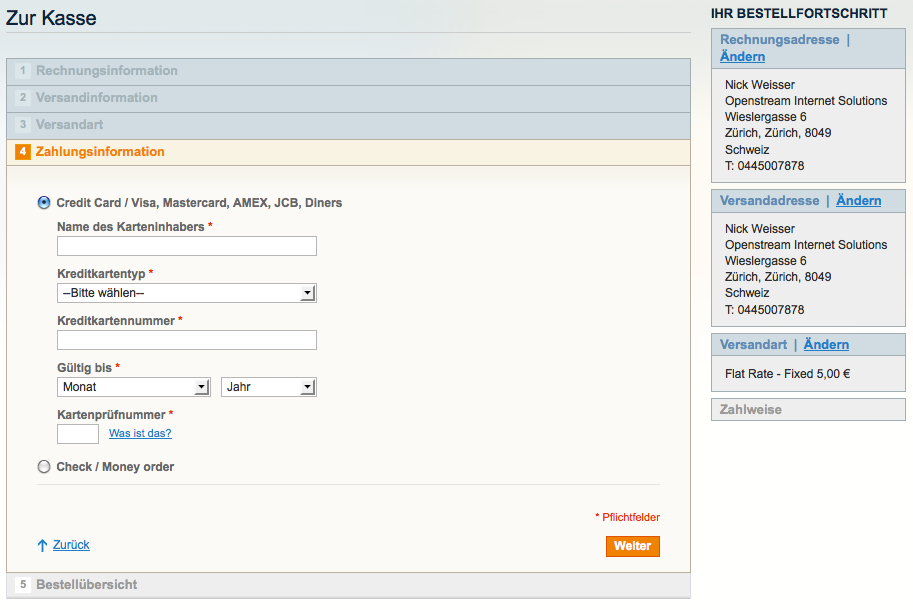Select the Credit Card payment radio button

pos(44,202)
